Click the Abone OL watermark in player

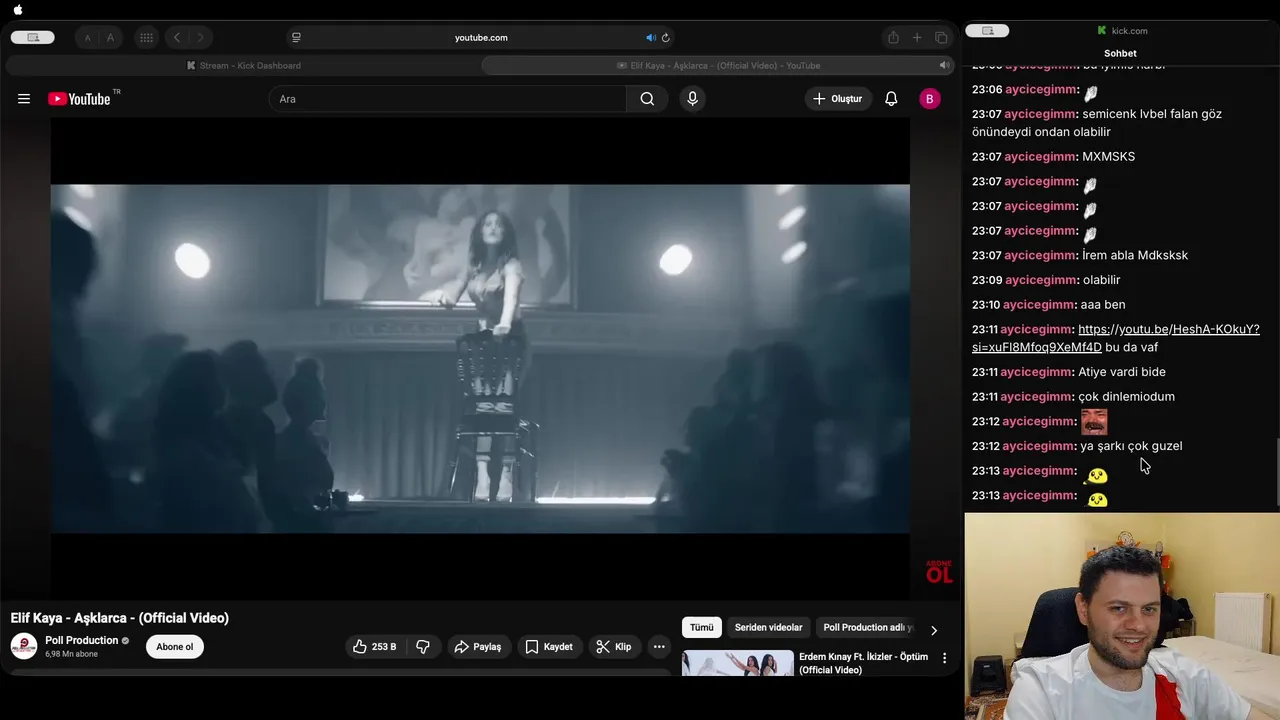point(938,572)
